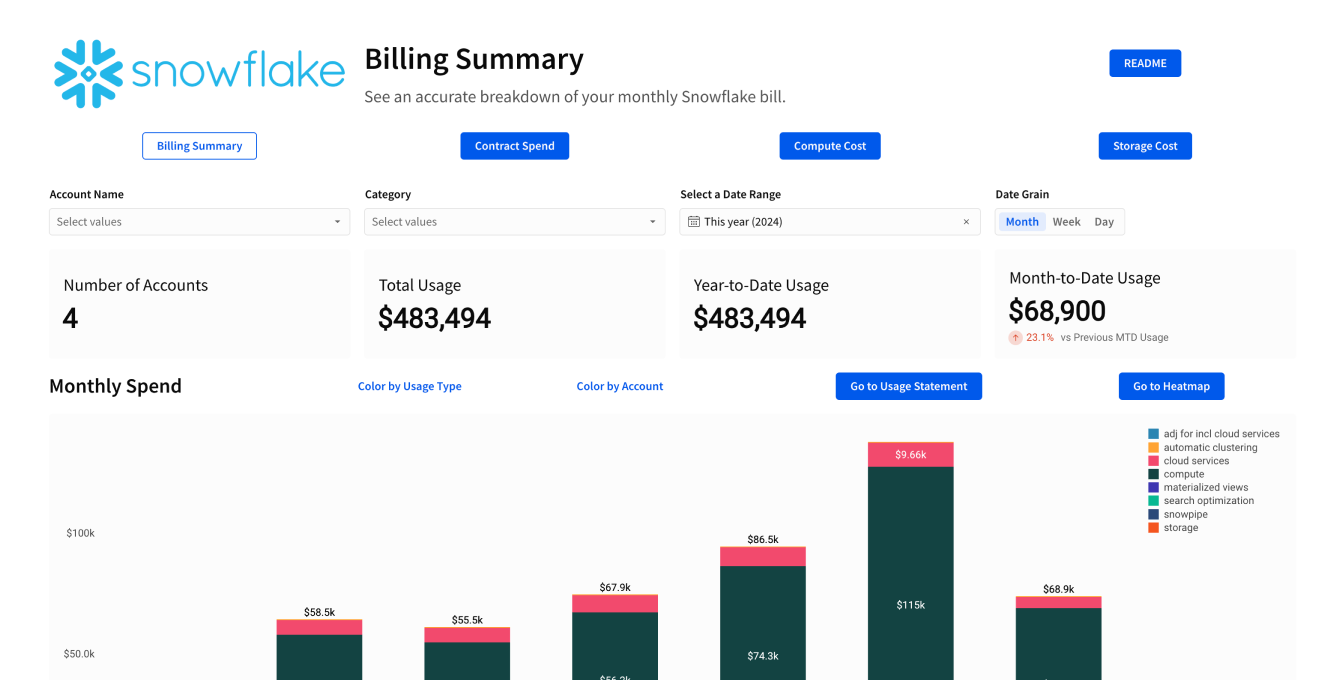Click the Total Usage card heading
1340x680 pixels.
point(420,285)
